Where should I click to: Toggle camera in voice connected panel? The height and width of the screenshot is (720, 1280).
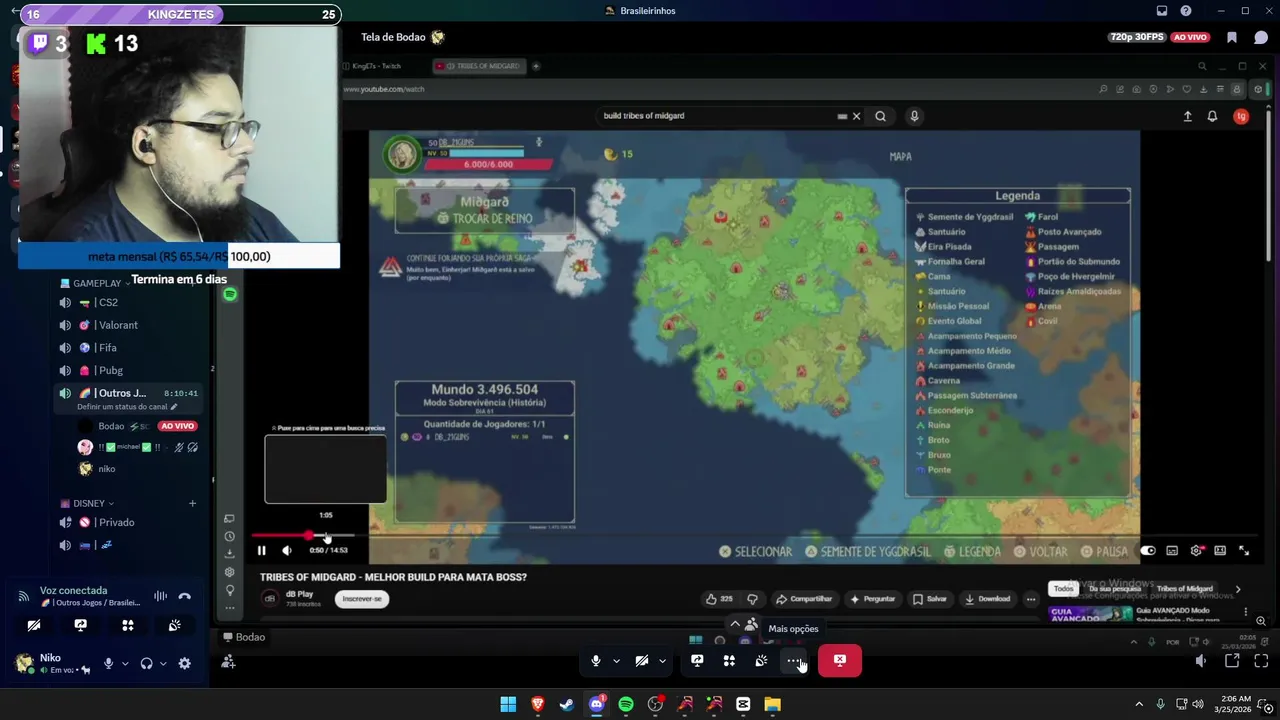pyautogui.click(x=34, y=625)
